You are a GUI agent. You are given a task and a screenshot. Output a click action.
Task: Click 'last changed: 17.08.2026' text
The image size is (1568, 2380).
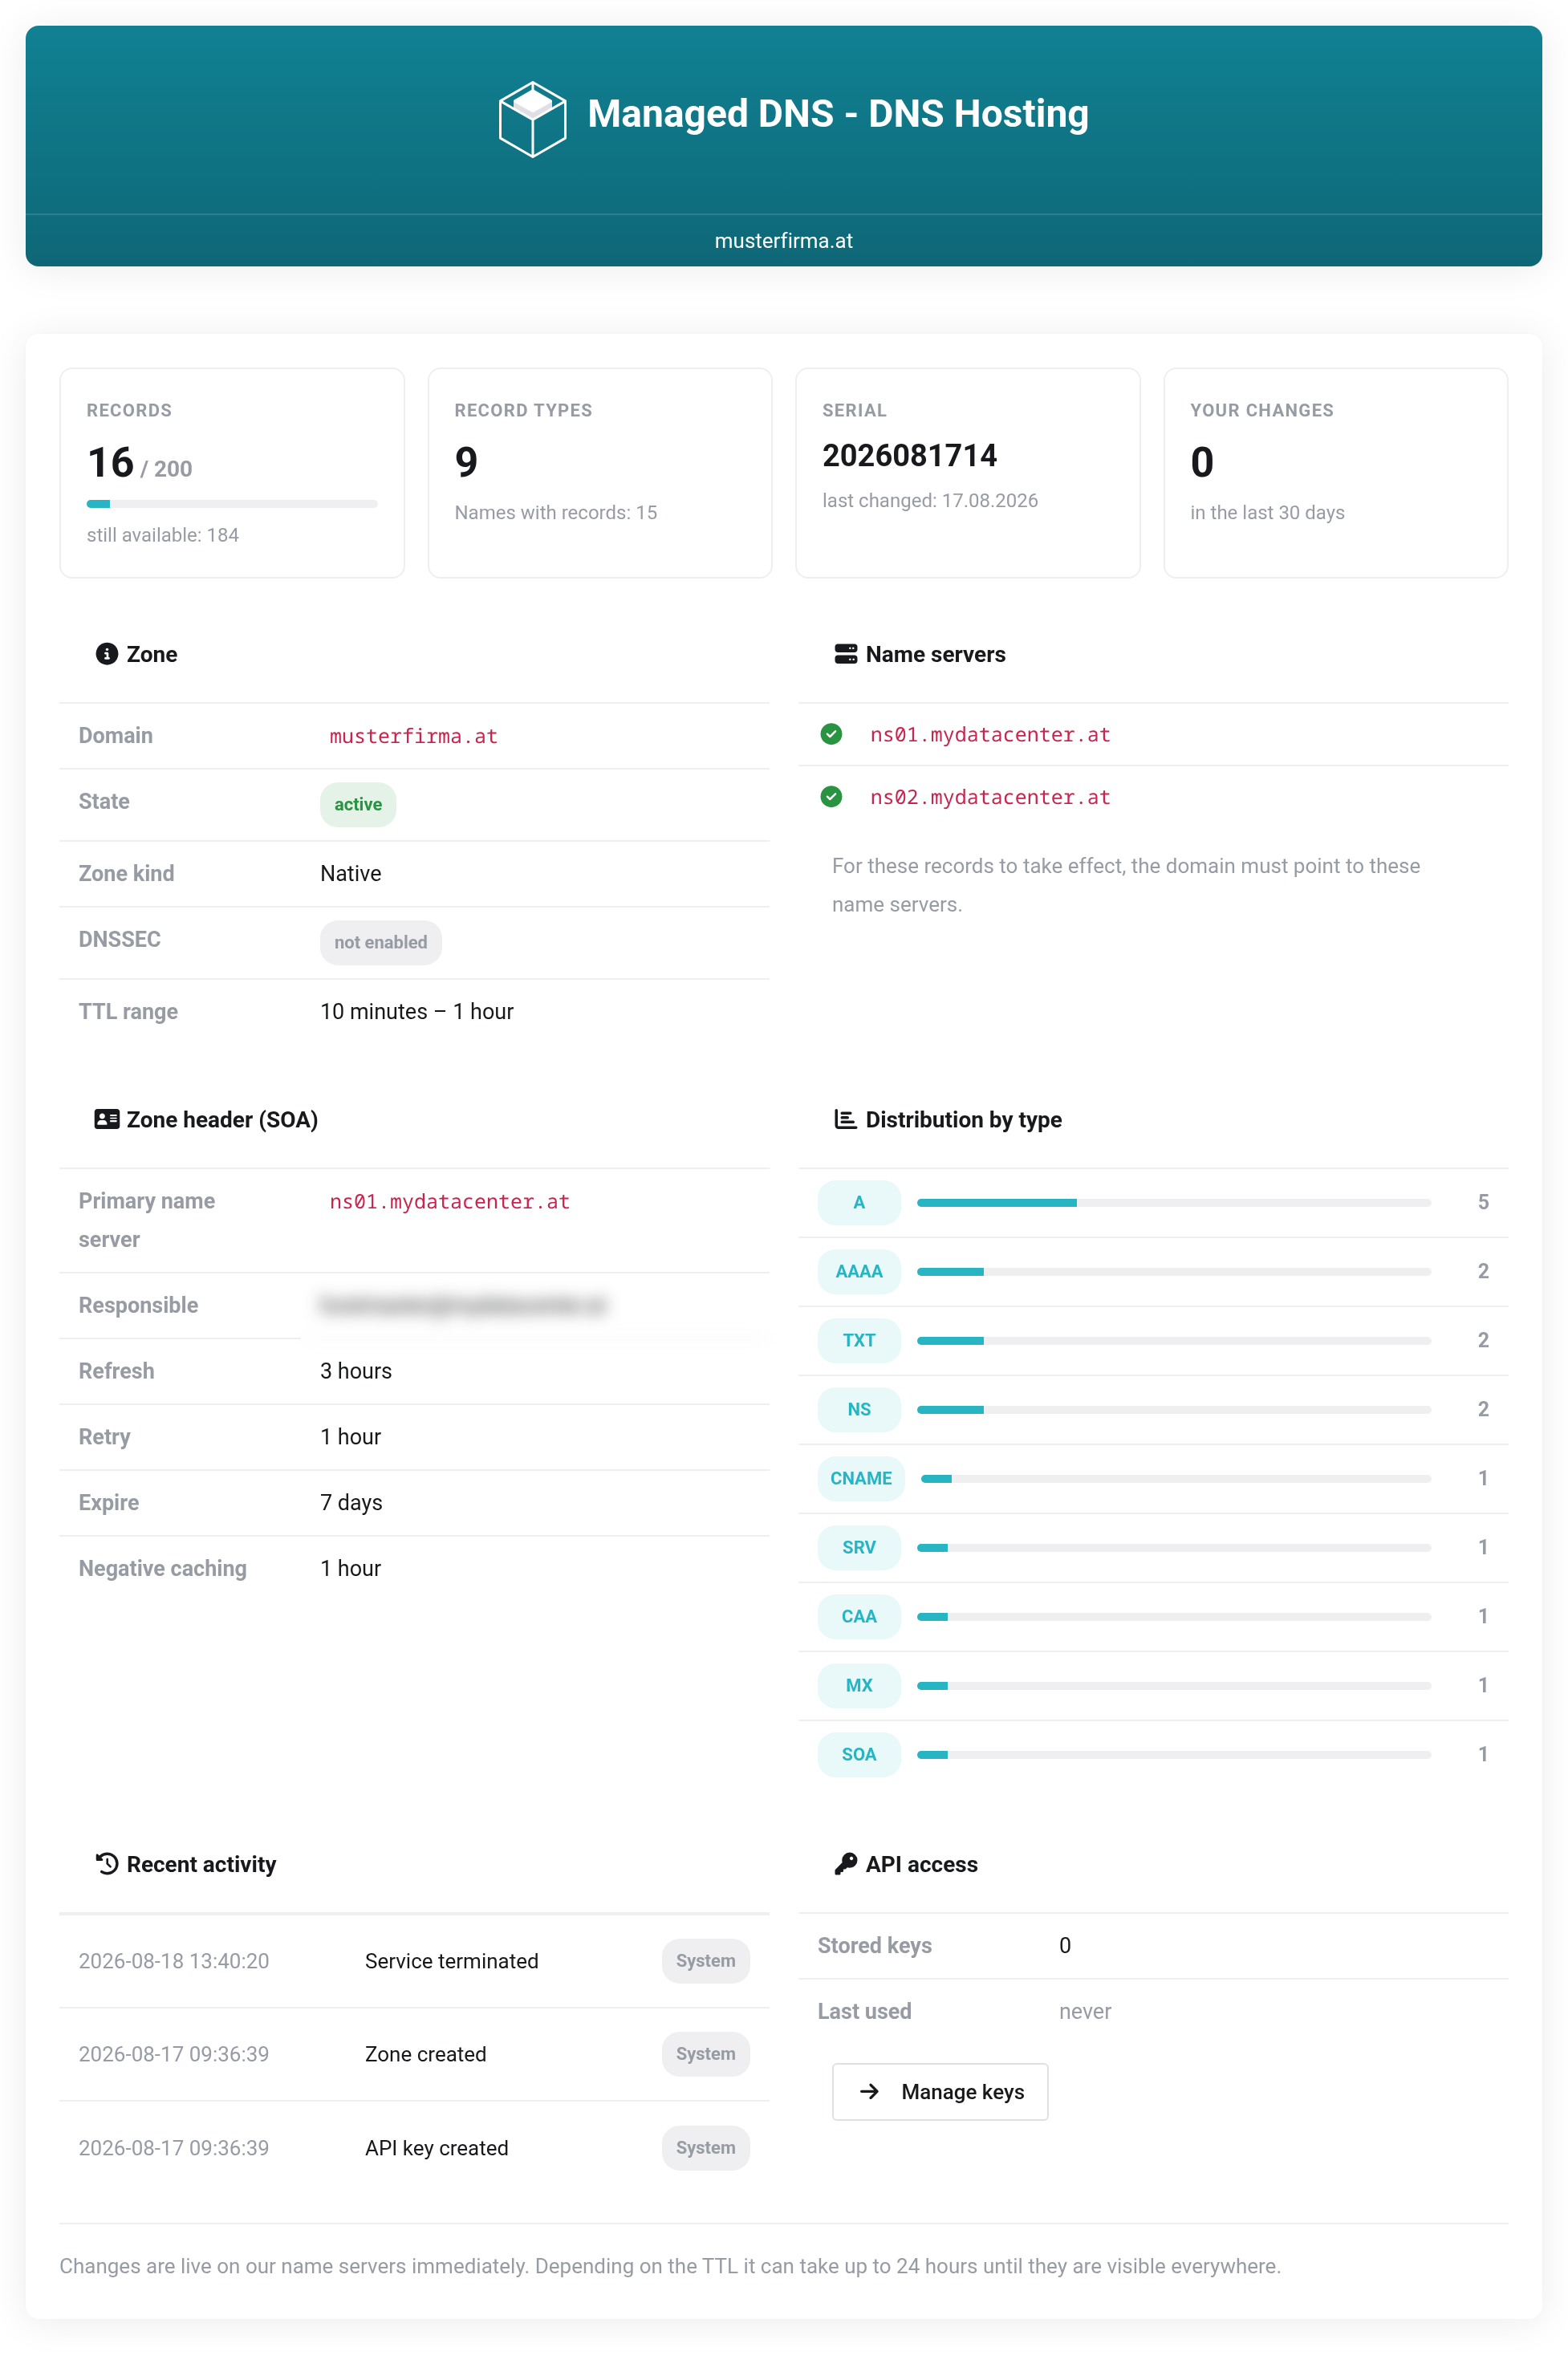tap(930, 500)
